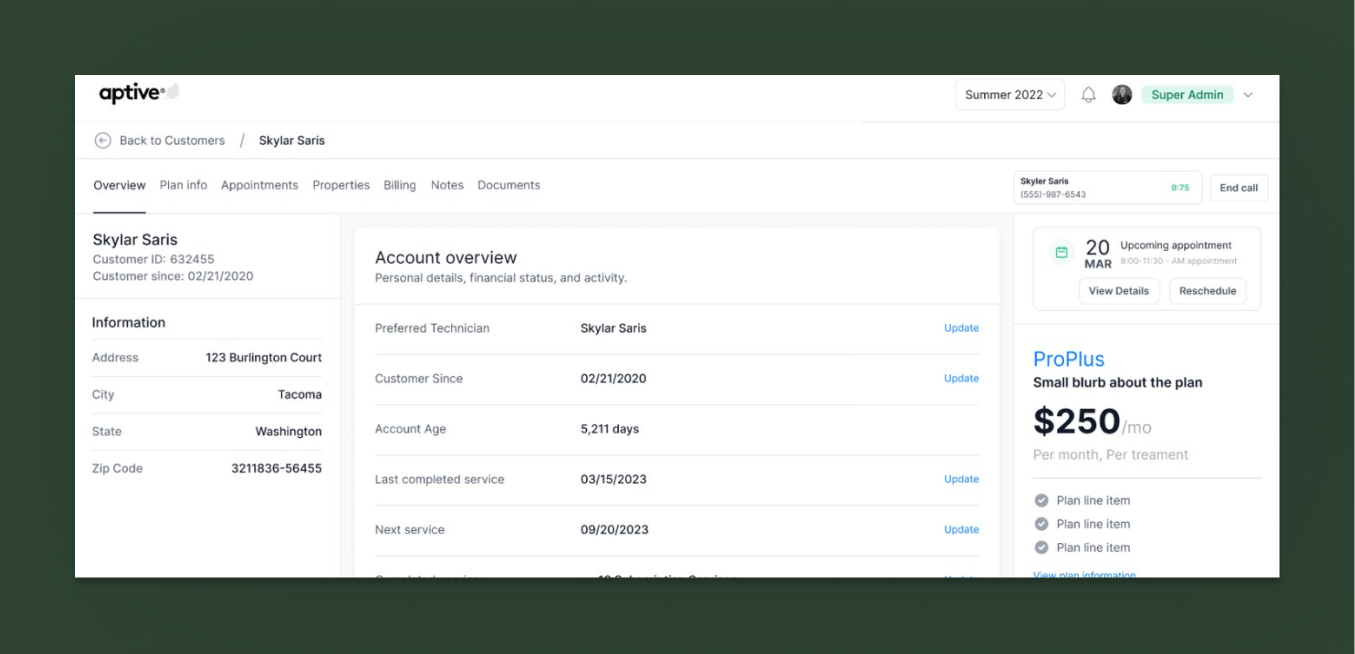This screenshot has height=654, width=1355.
Task: Click the (555)-987-6543 phone number
Action: 1053,194
